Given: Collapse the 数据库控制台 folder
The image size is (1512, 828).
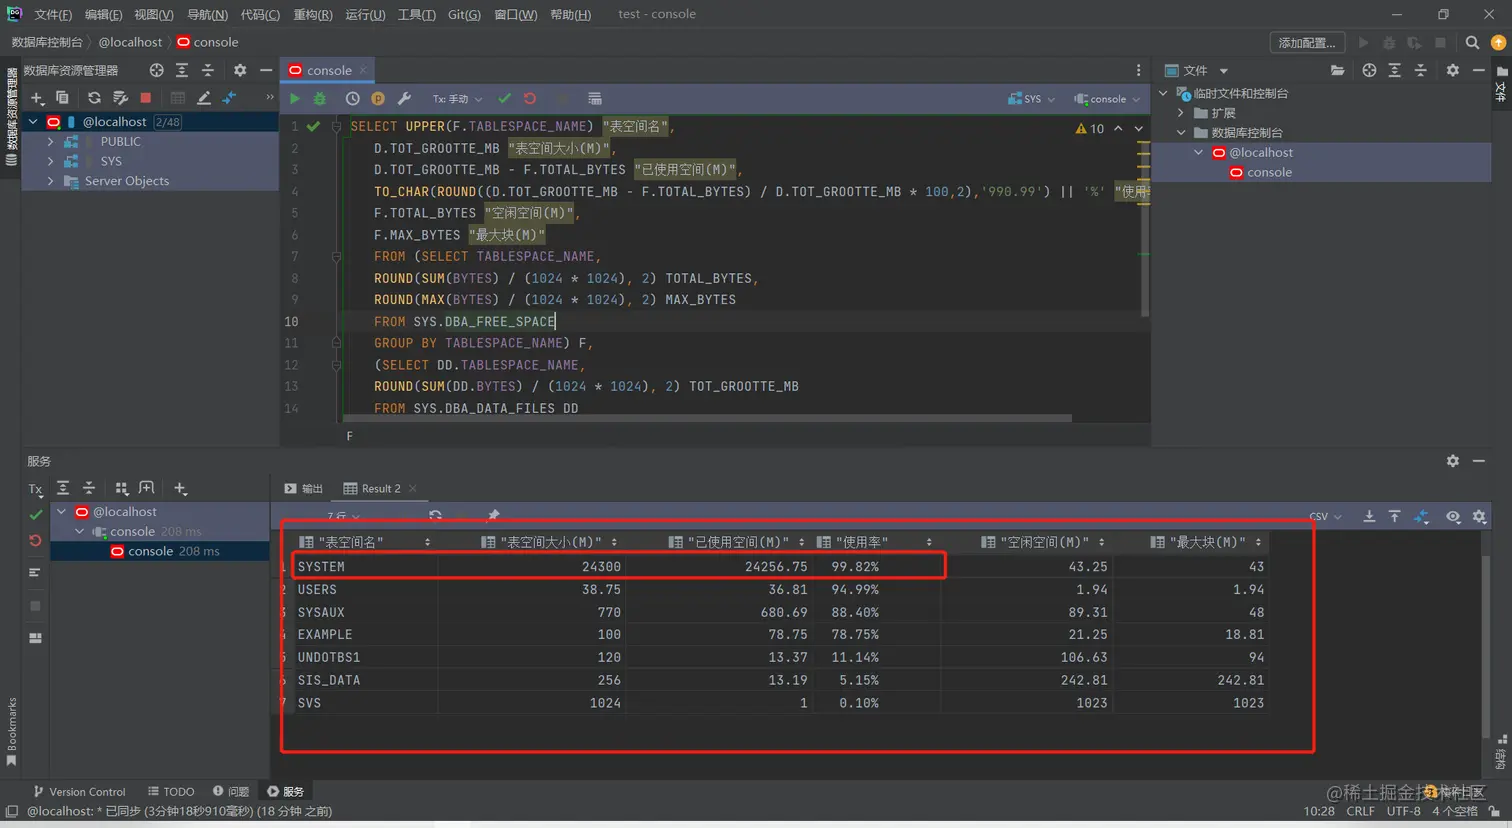Looking at the screenshot, I should [x=1181, y=132].
